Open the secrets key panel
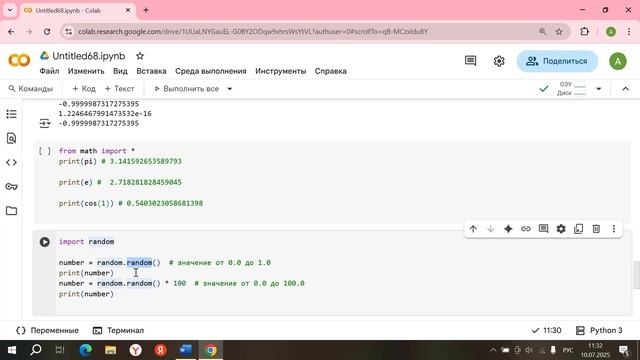The height and width of the screenshot is (360, 640). (x=11, y=187)
